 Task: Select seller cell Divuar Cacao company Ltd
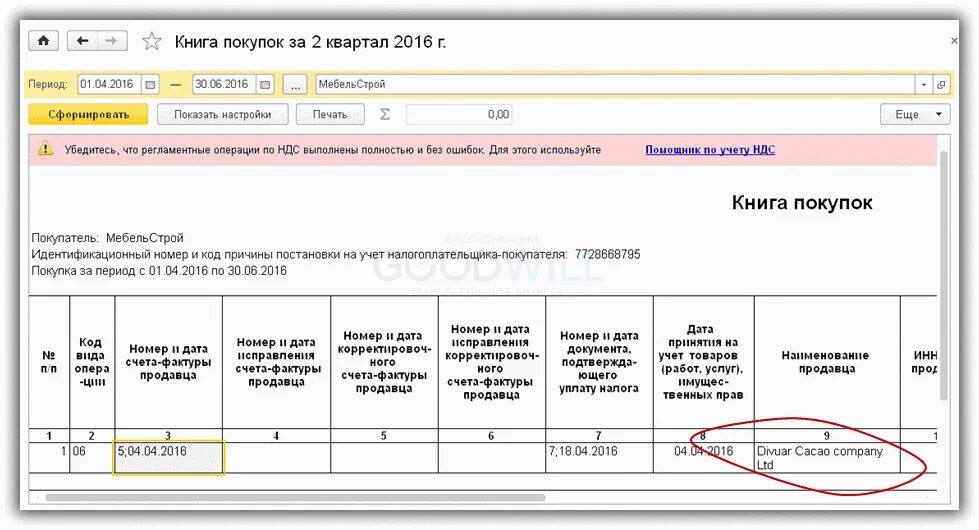[x=827, y=458]
